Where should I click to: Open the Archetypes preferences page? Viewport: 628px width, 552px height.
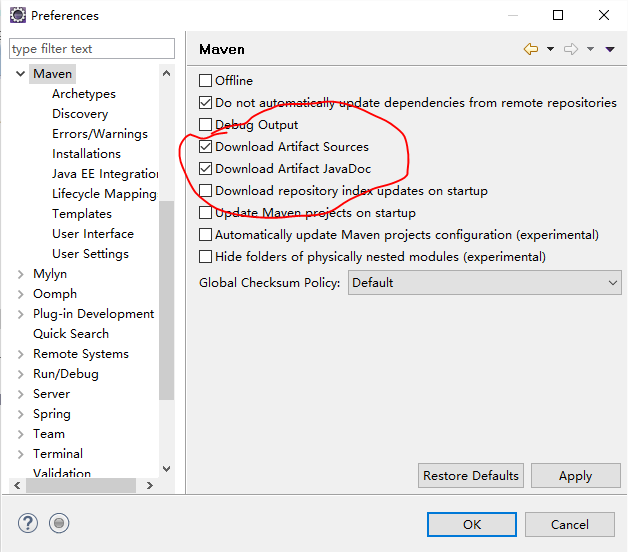pyautogui.click(x=84, y=94)
